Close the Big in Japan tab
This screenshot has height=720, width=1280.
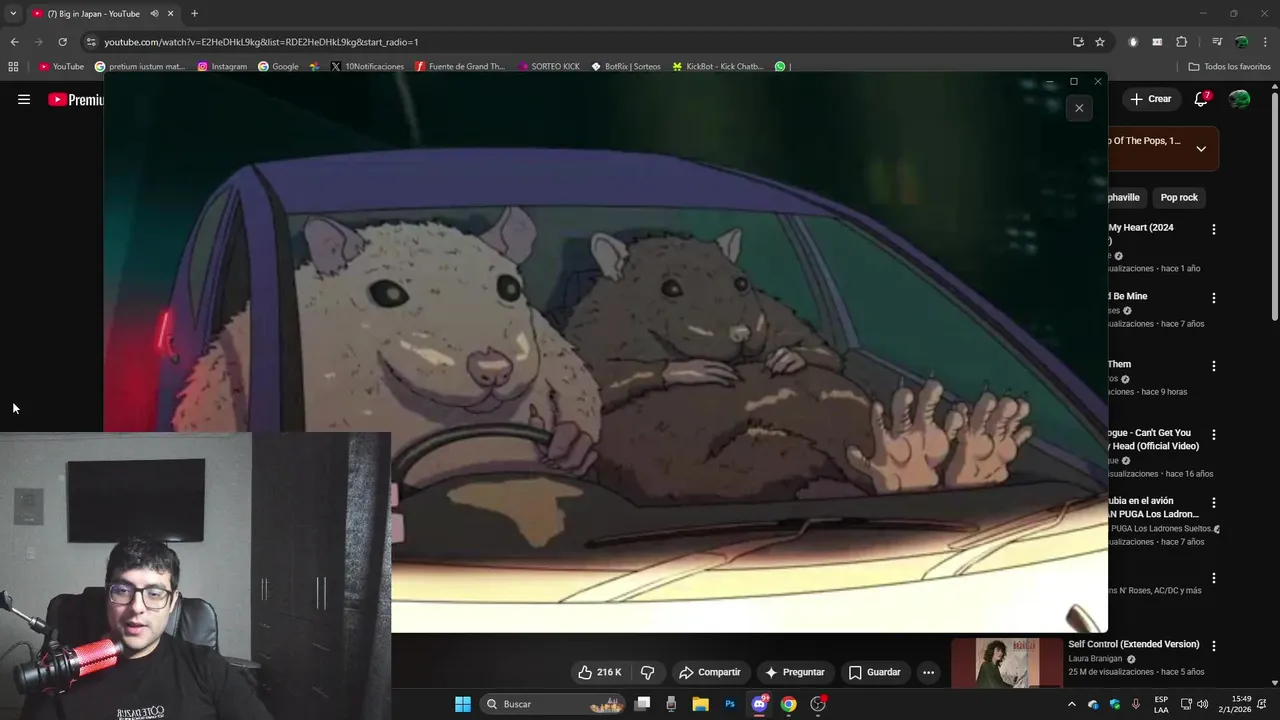pos(170,13)
